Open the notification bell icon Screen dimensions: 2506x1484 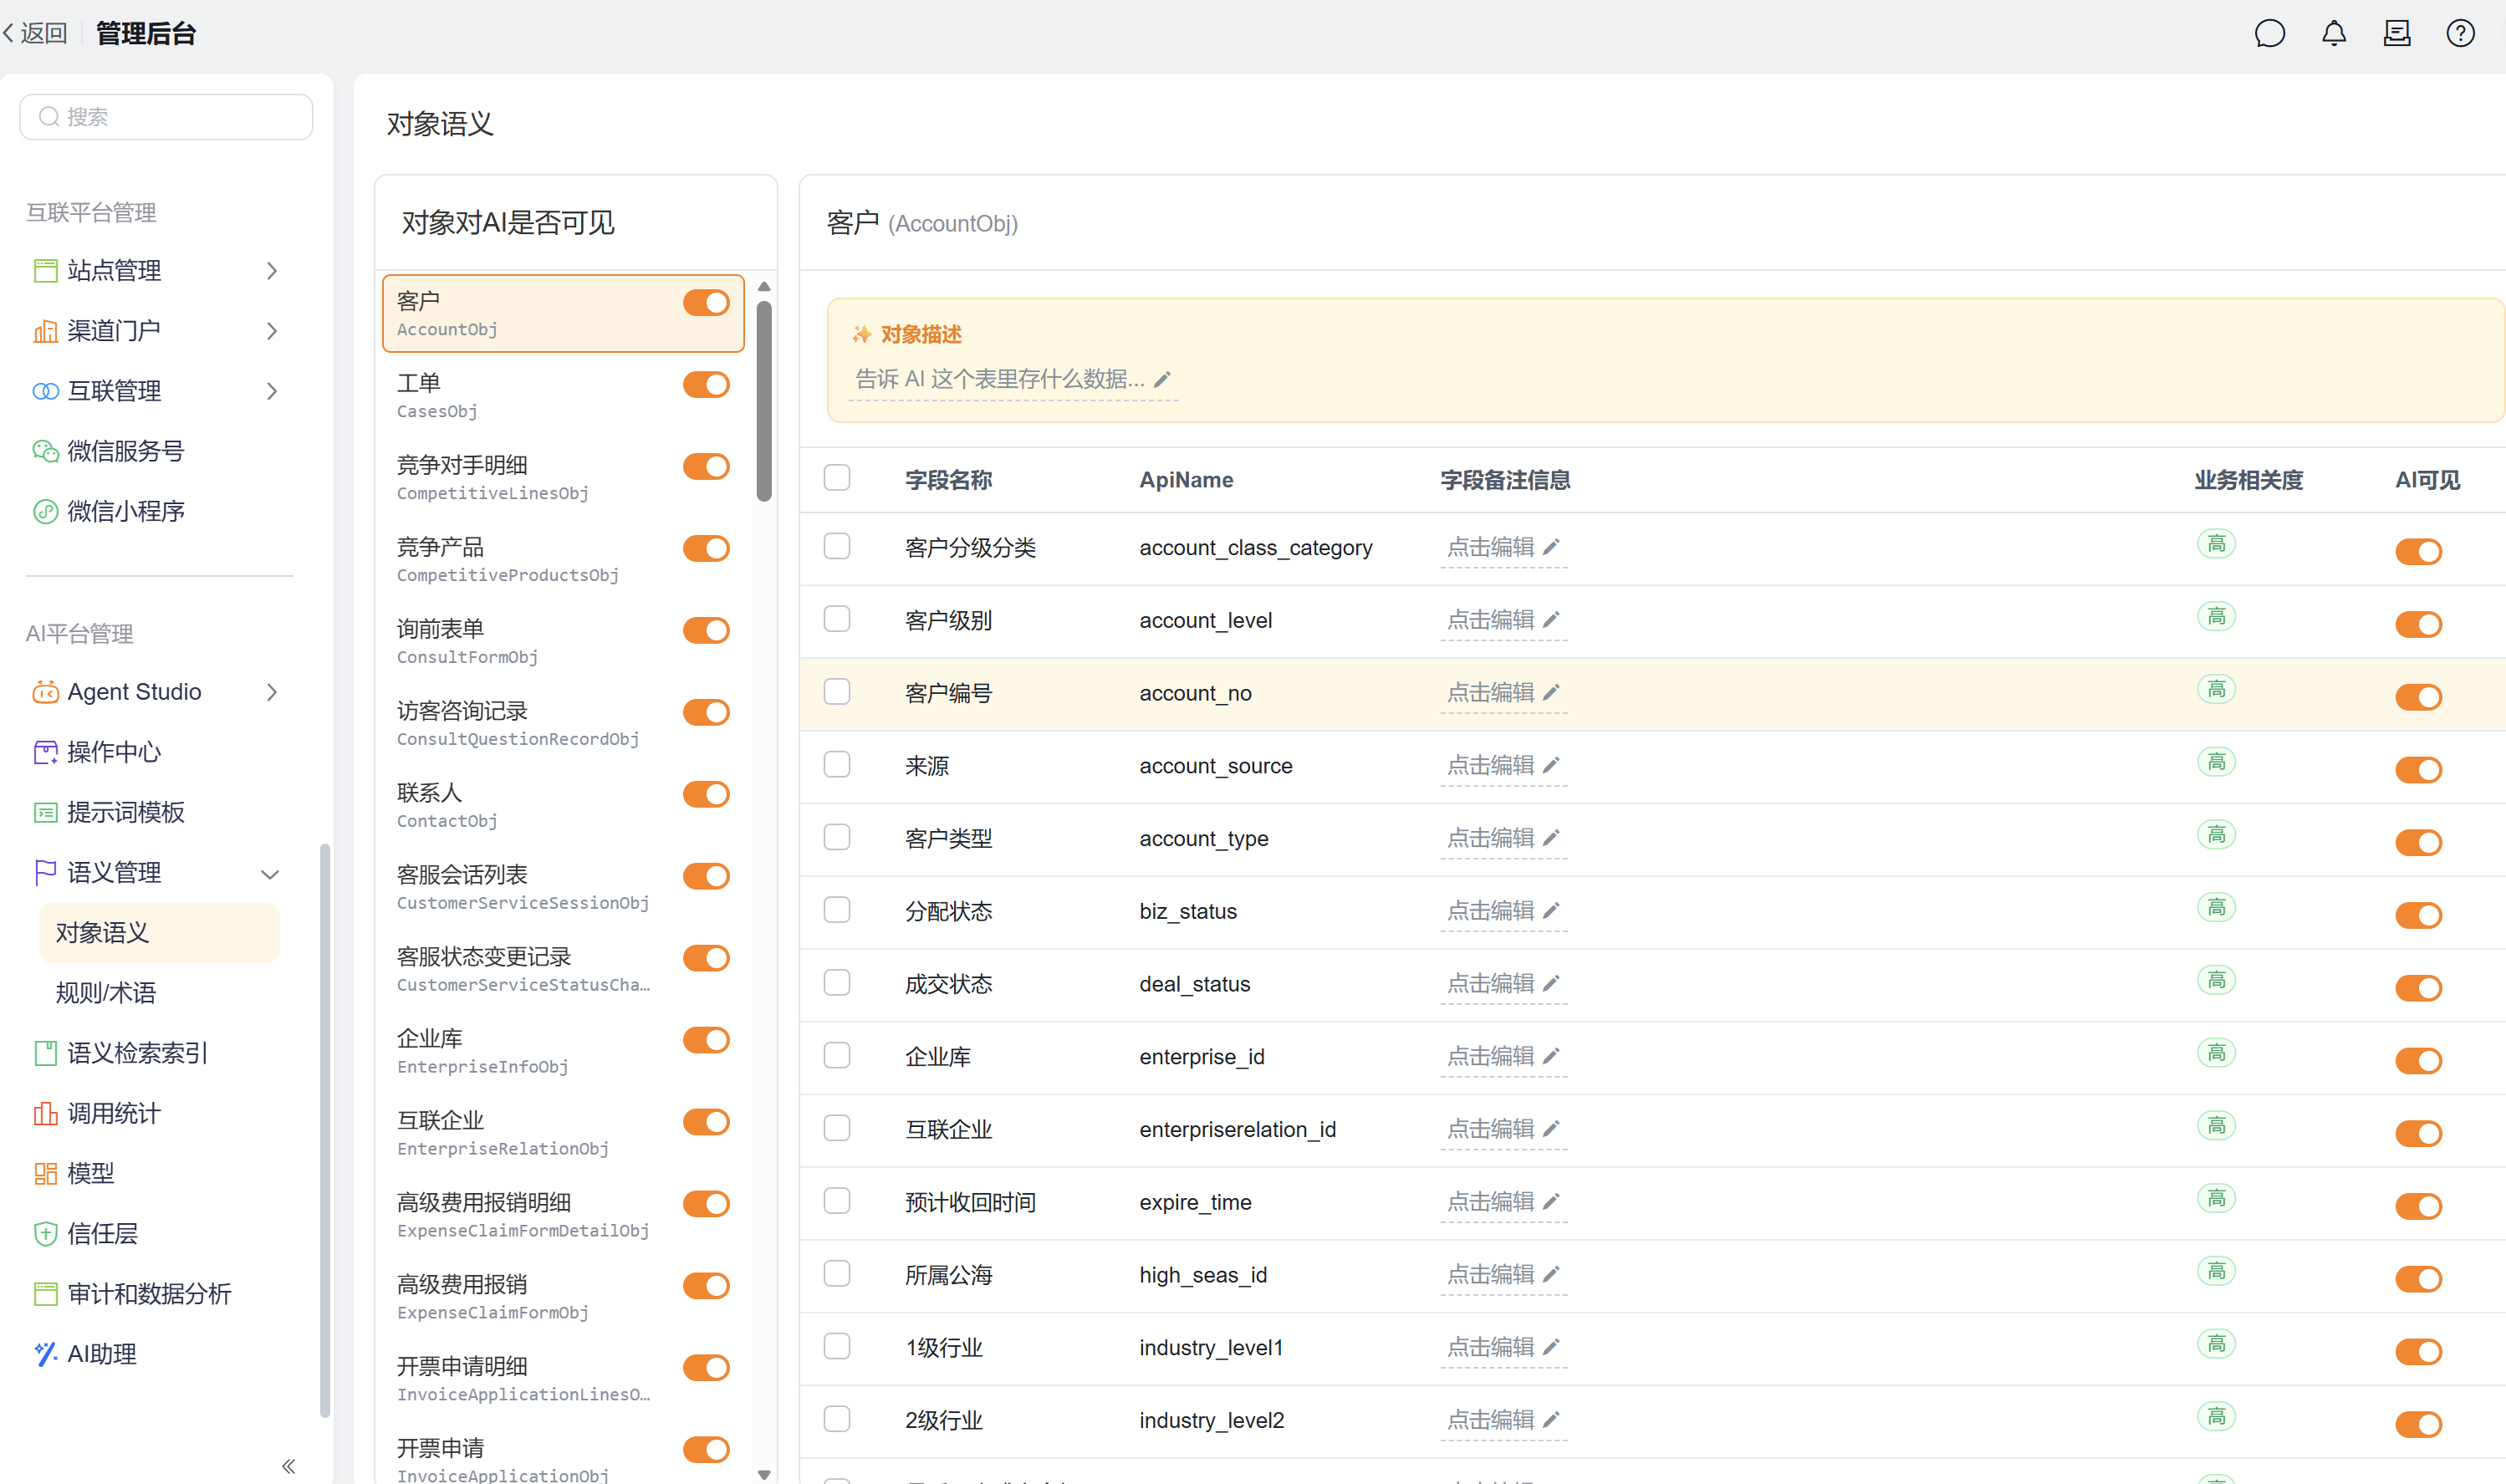pyautogui.click(x=2333, y=34)
